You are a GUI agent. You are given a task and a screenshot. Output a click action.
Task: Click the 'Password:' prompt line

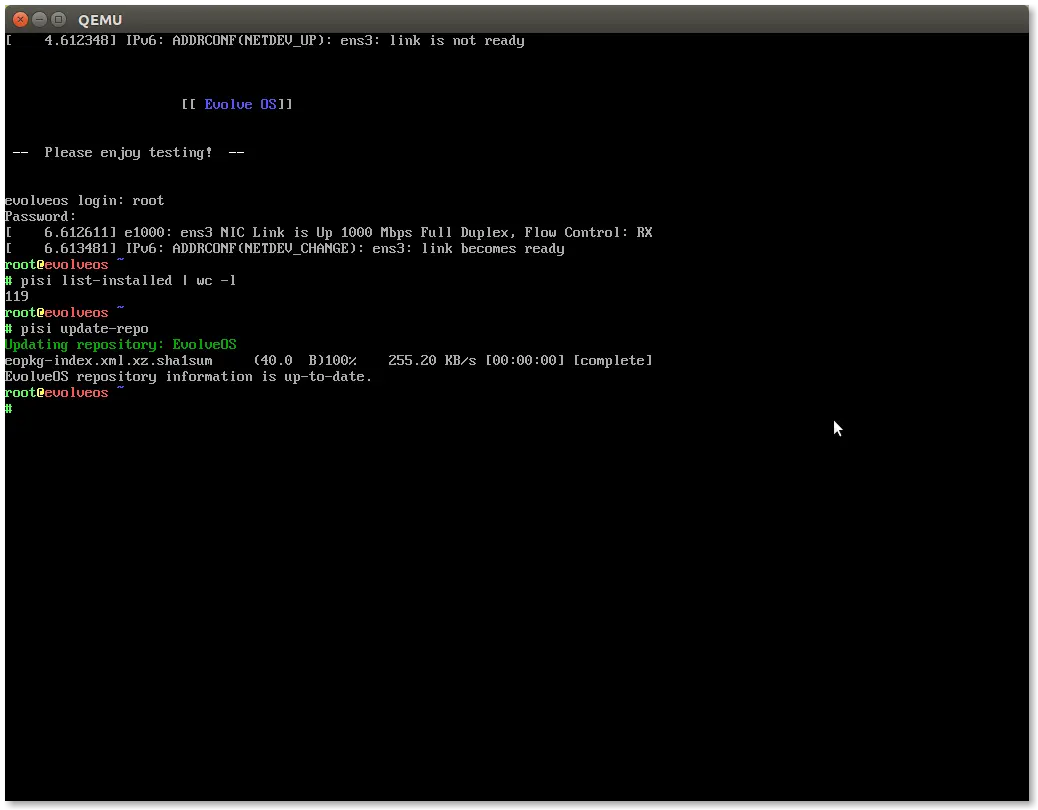(40, 216)
